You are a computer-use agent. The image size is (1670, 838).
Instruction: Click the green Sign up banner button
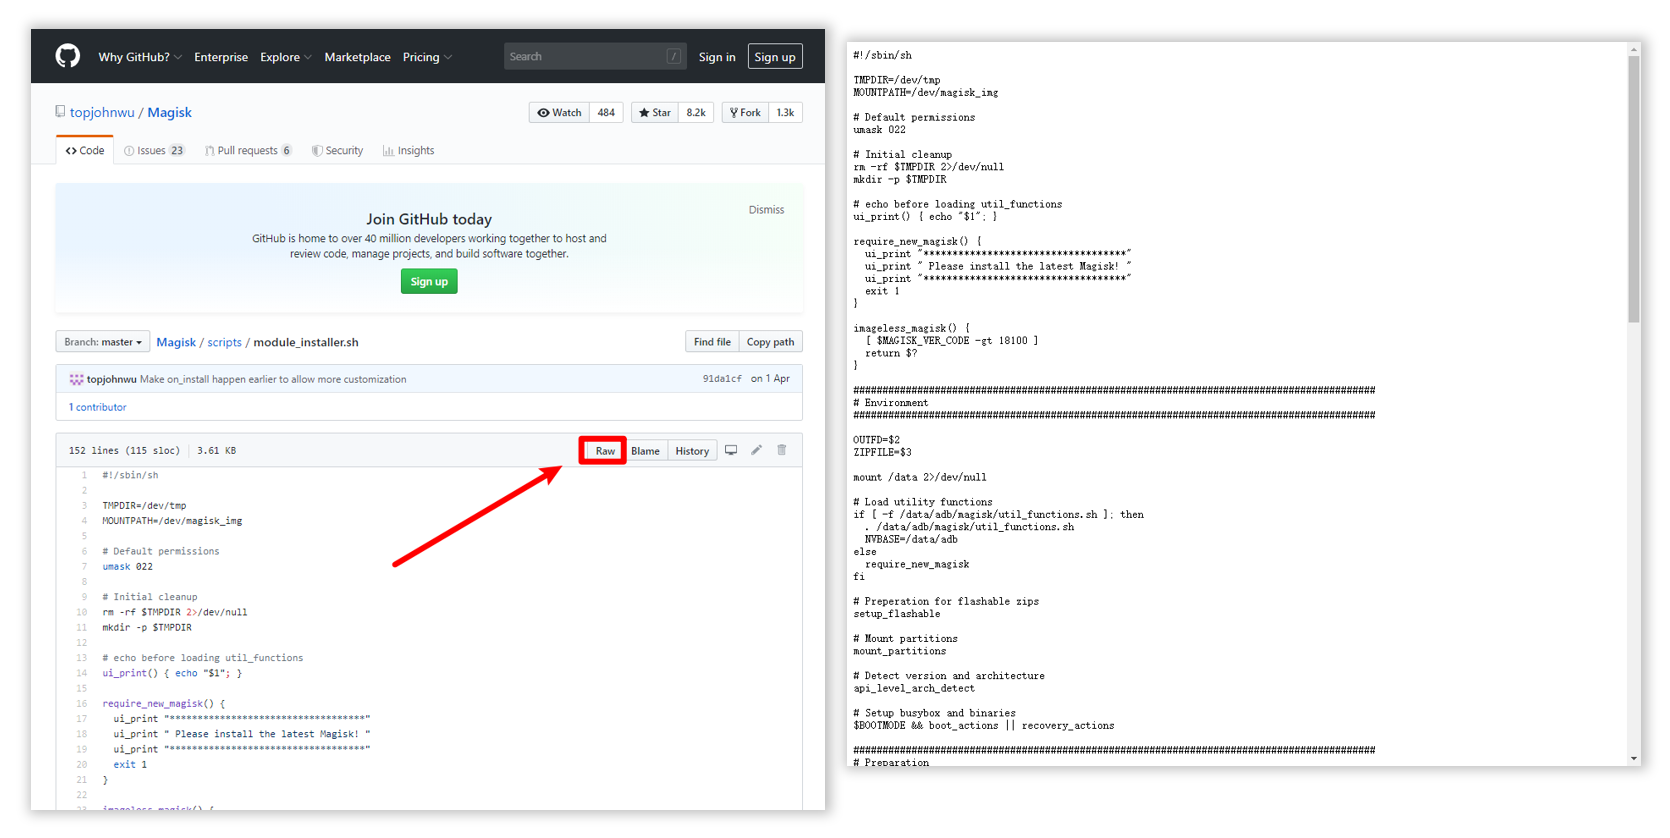[x=429, y=282]
